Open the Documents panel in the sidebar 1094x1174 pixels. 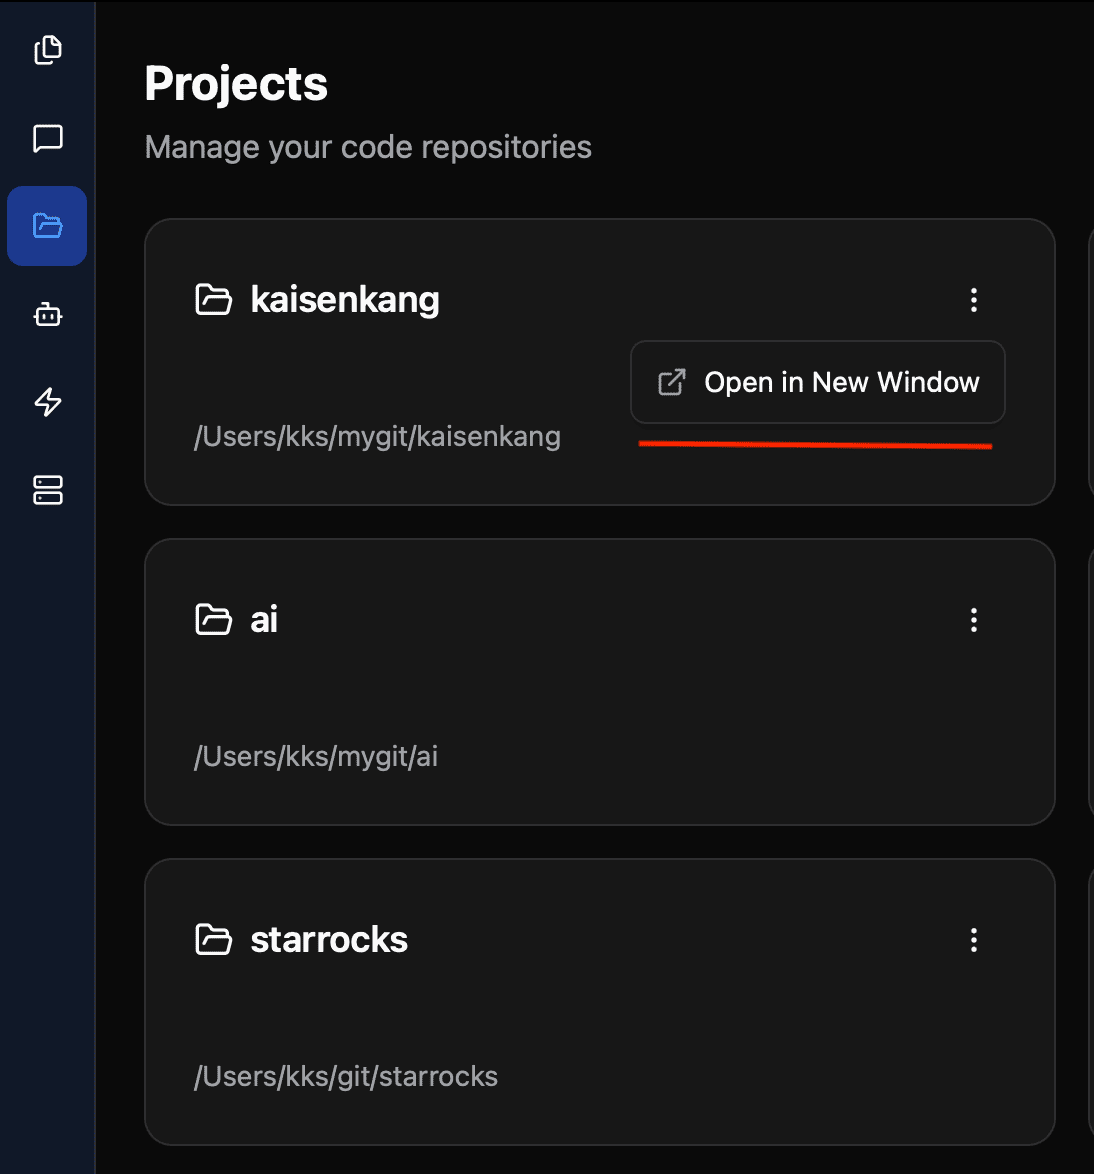47,50
